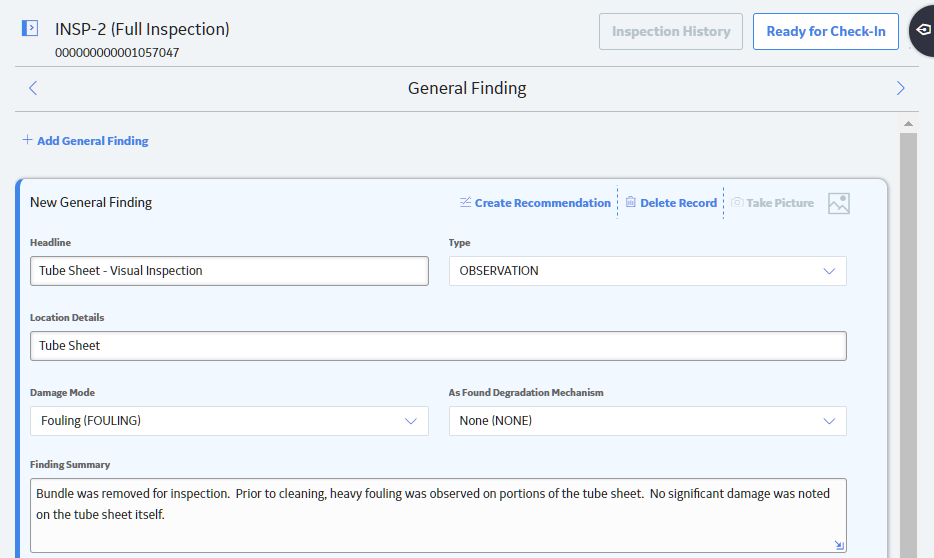934x558 pixels.
Task: Click the eye icon at top right
Action: (x=923, y=30)
